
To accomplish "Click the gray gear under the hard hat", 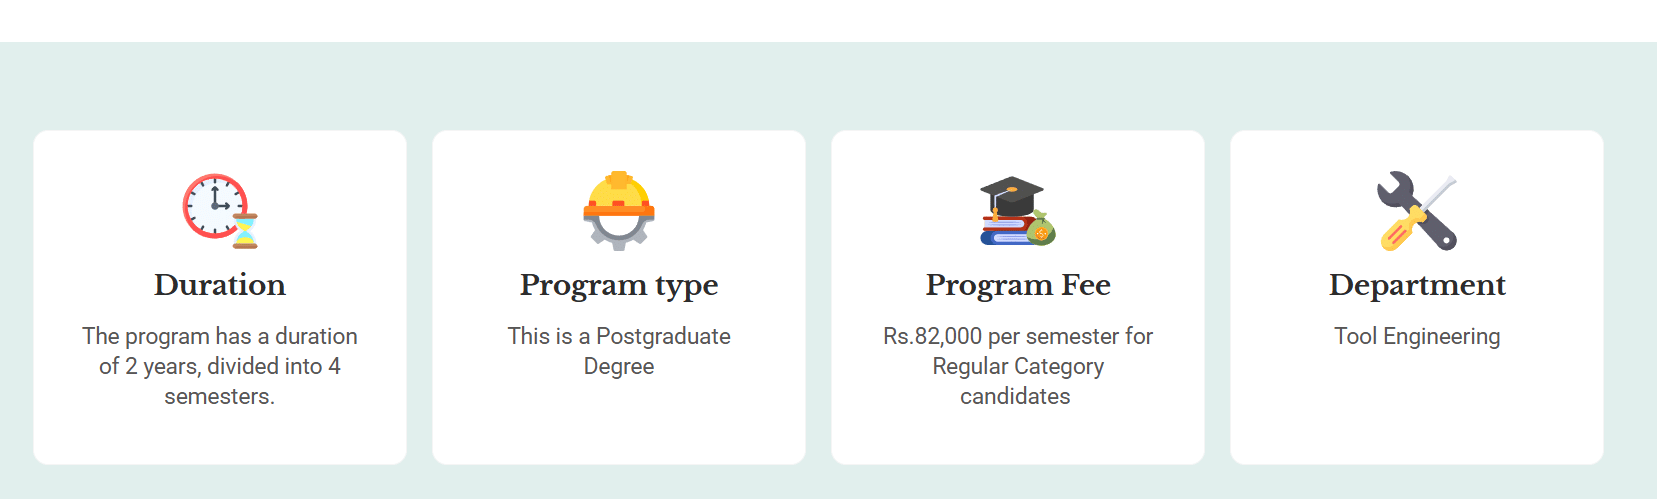I will pyautogui.click(x=619, y=233).
